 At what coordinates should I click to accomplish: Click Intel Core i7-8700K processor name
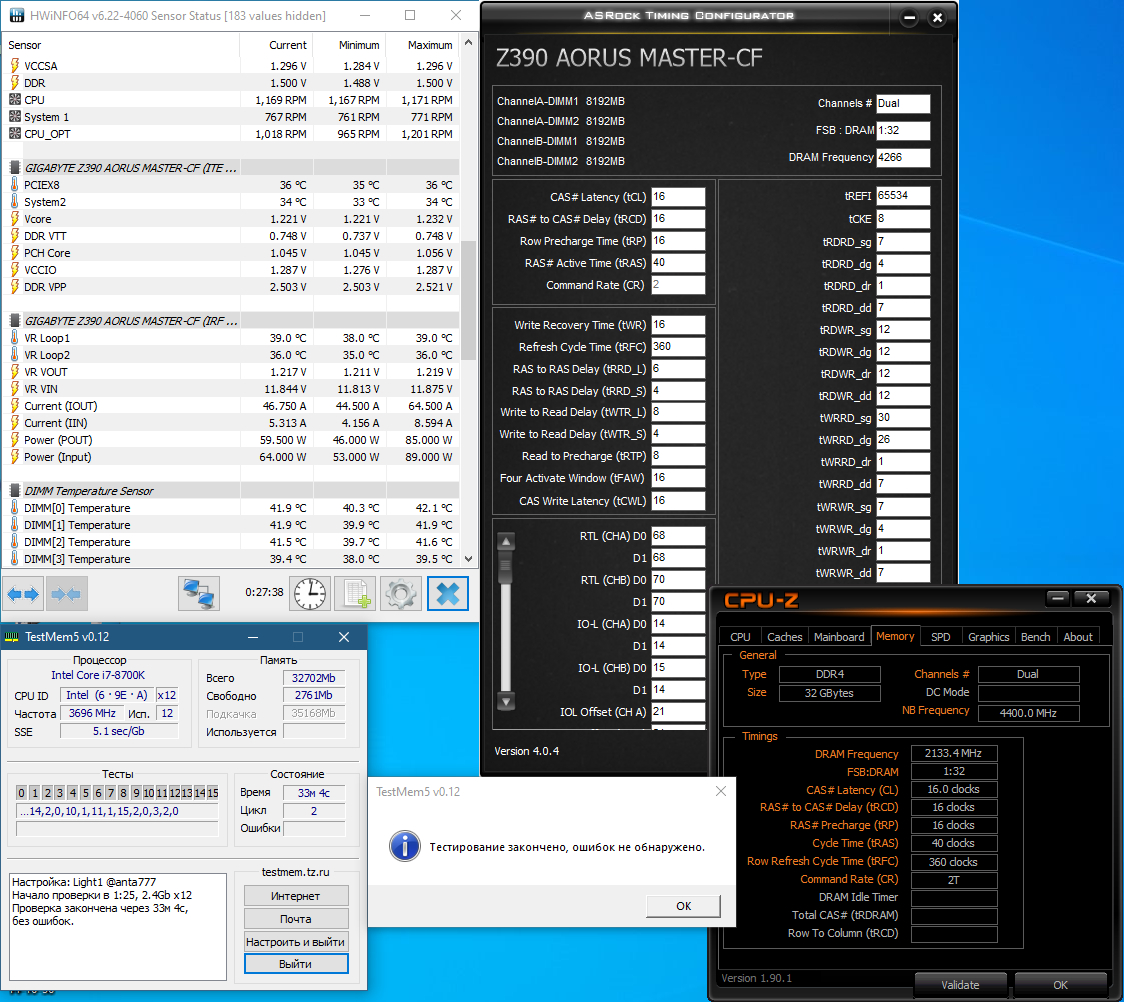pyautogui.click(x=97, y=675)
